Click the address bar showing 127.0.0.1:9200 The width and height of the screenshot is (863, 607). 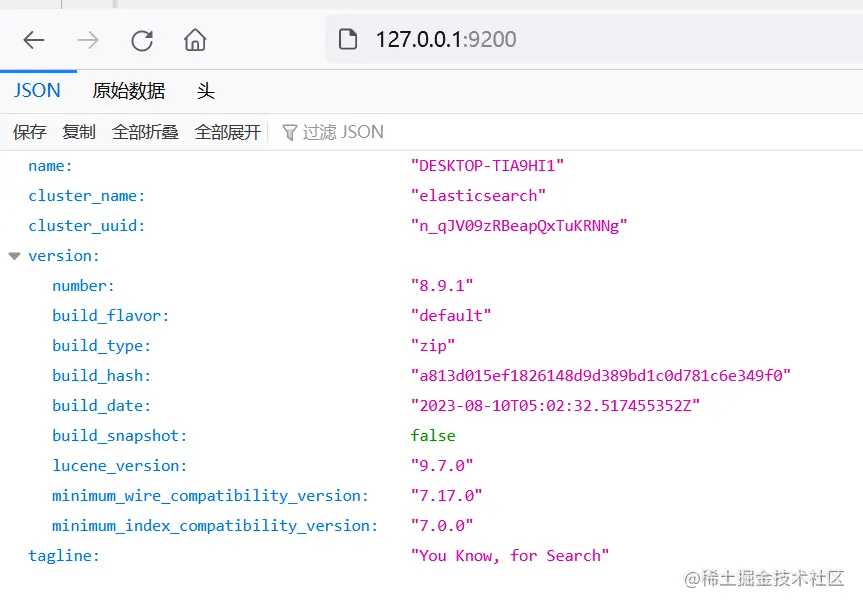click(594, 39)
